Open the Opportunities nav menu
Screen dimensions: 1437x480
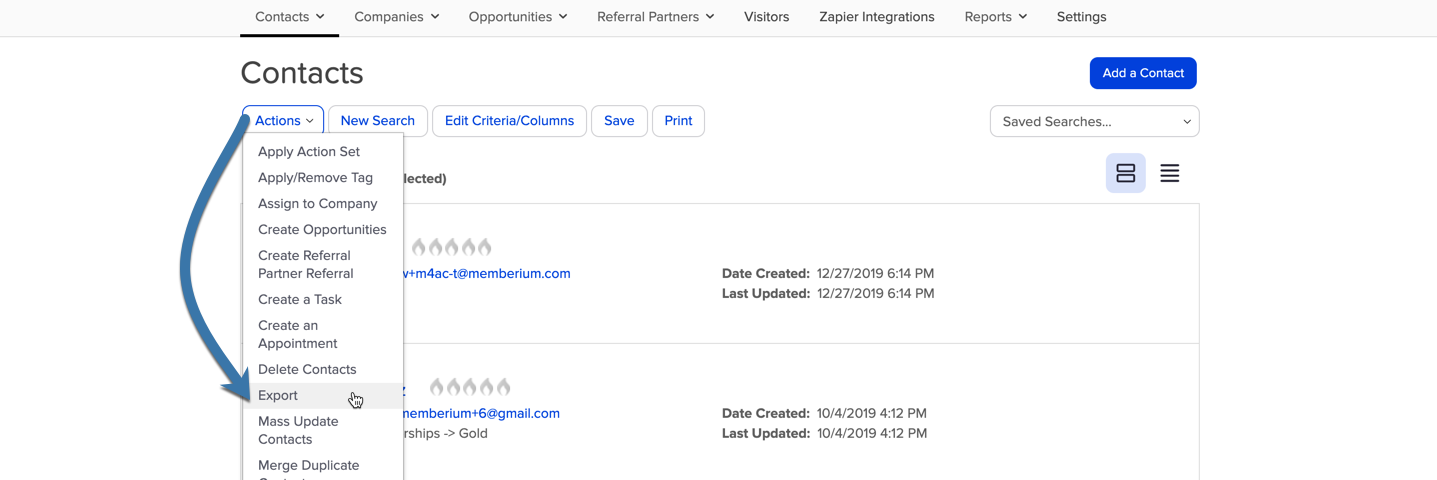(x=518, y=17)
